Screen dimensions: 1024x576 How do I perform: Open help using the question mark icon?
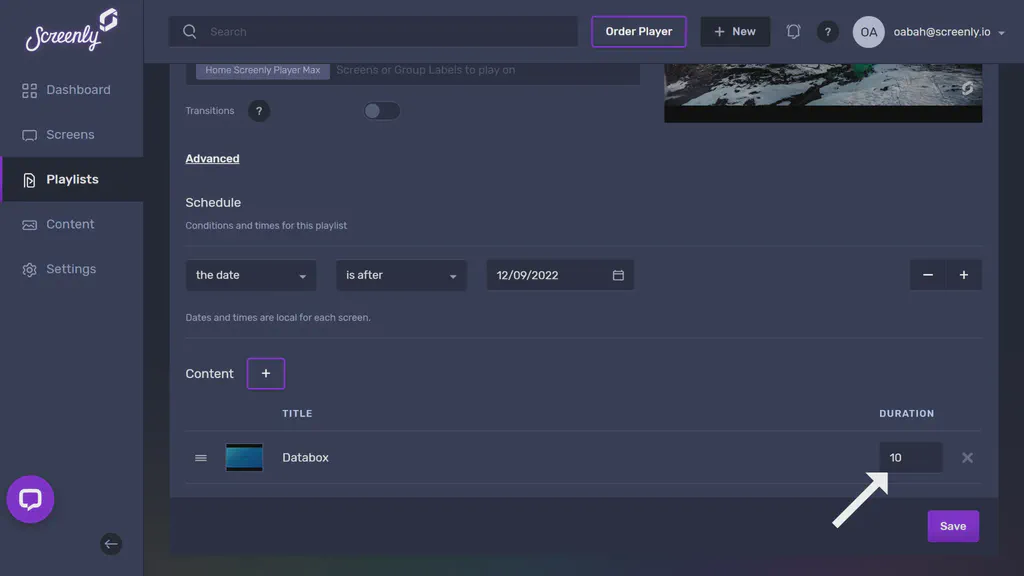coord(828,31)
